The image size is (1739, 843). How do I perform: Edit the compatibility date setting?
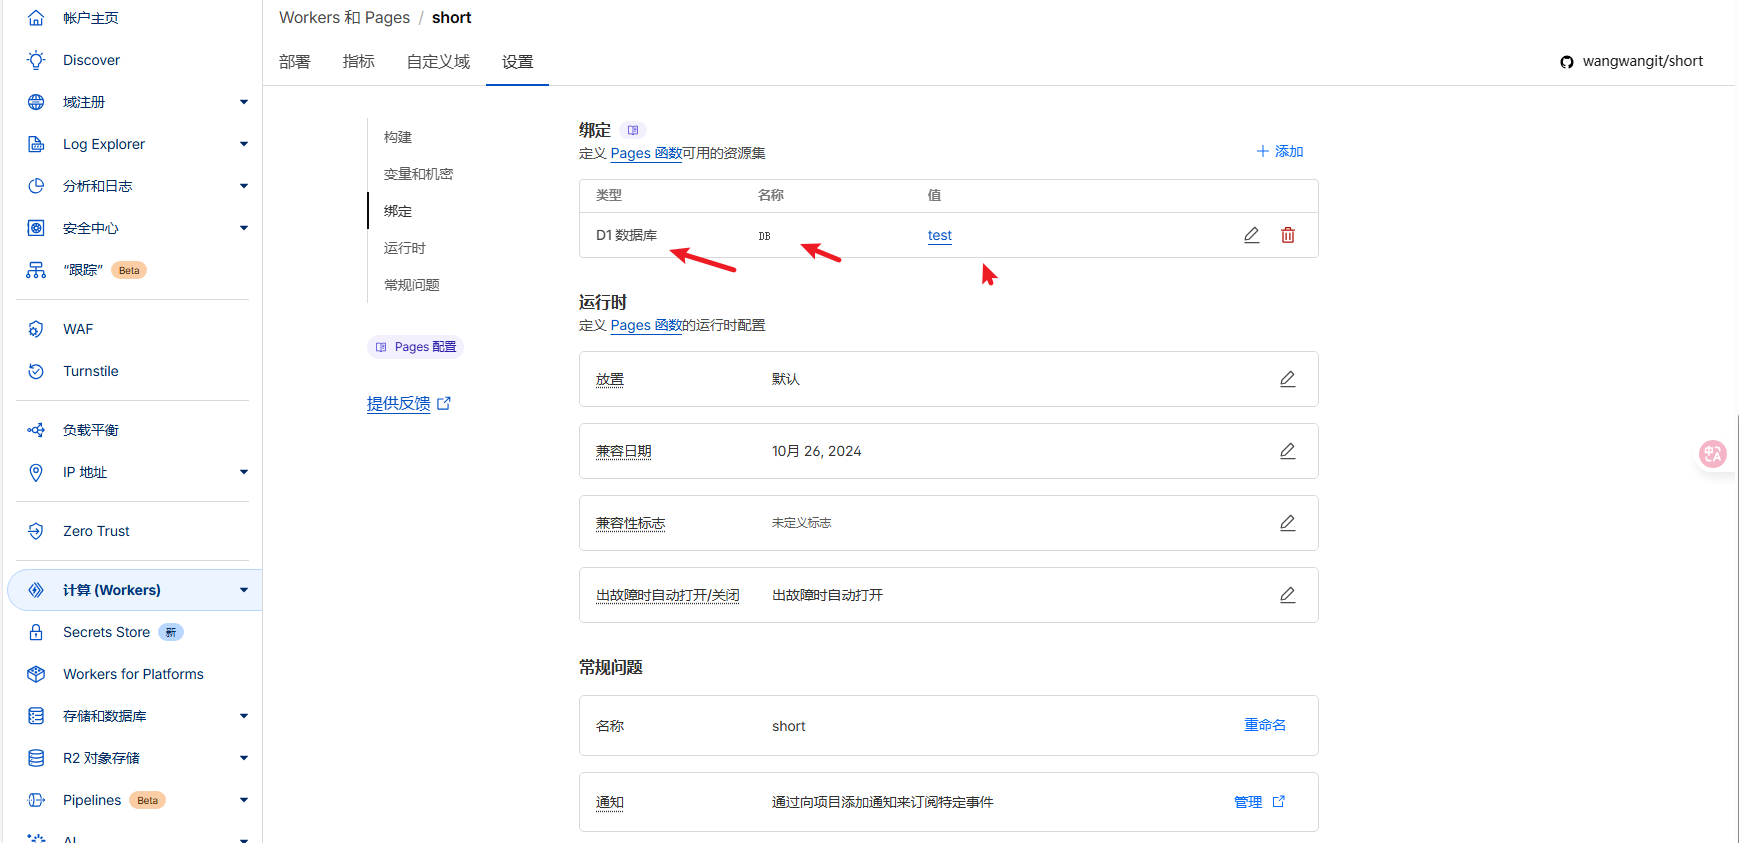coord(1287,451)
